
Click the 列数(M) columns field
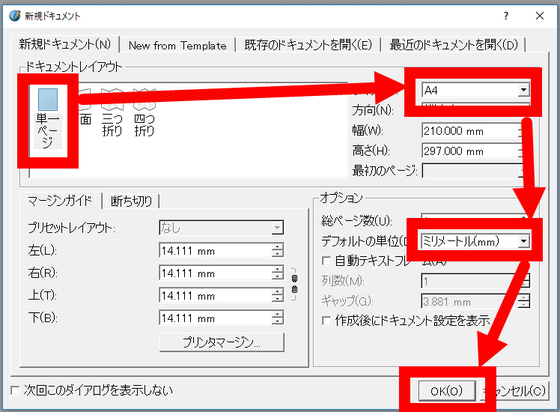tap(475, 281)
